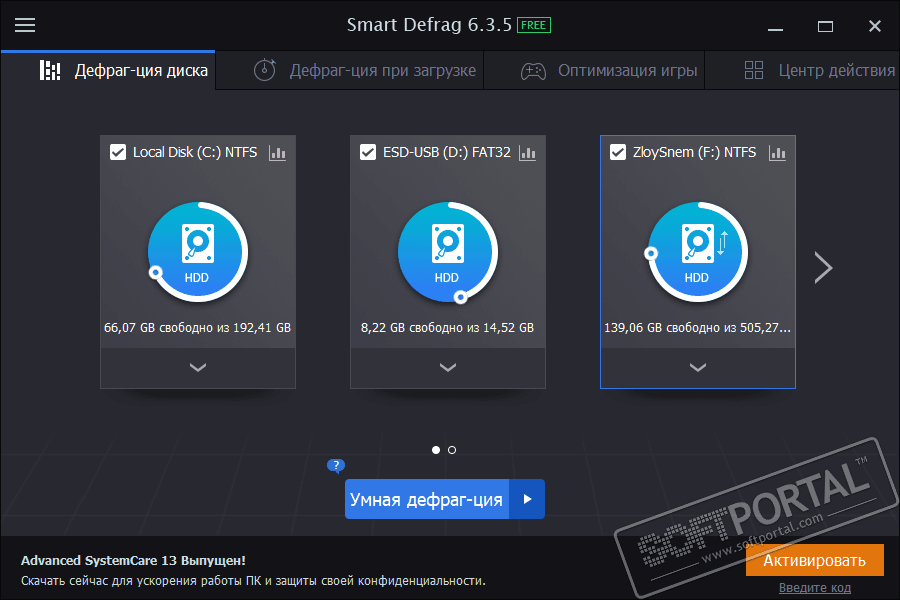Select the second page indicator dot
Image resolution: width=900 pixels, height=600 pixels.
click(x=452, y=450)
